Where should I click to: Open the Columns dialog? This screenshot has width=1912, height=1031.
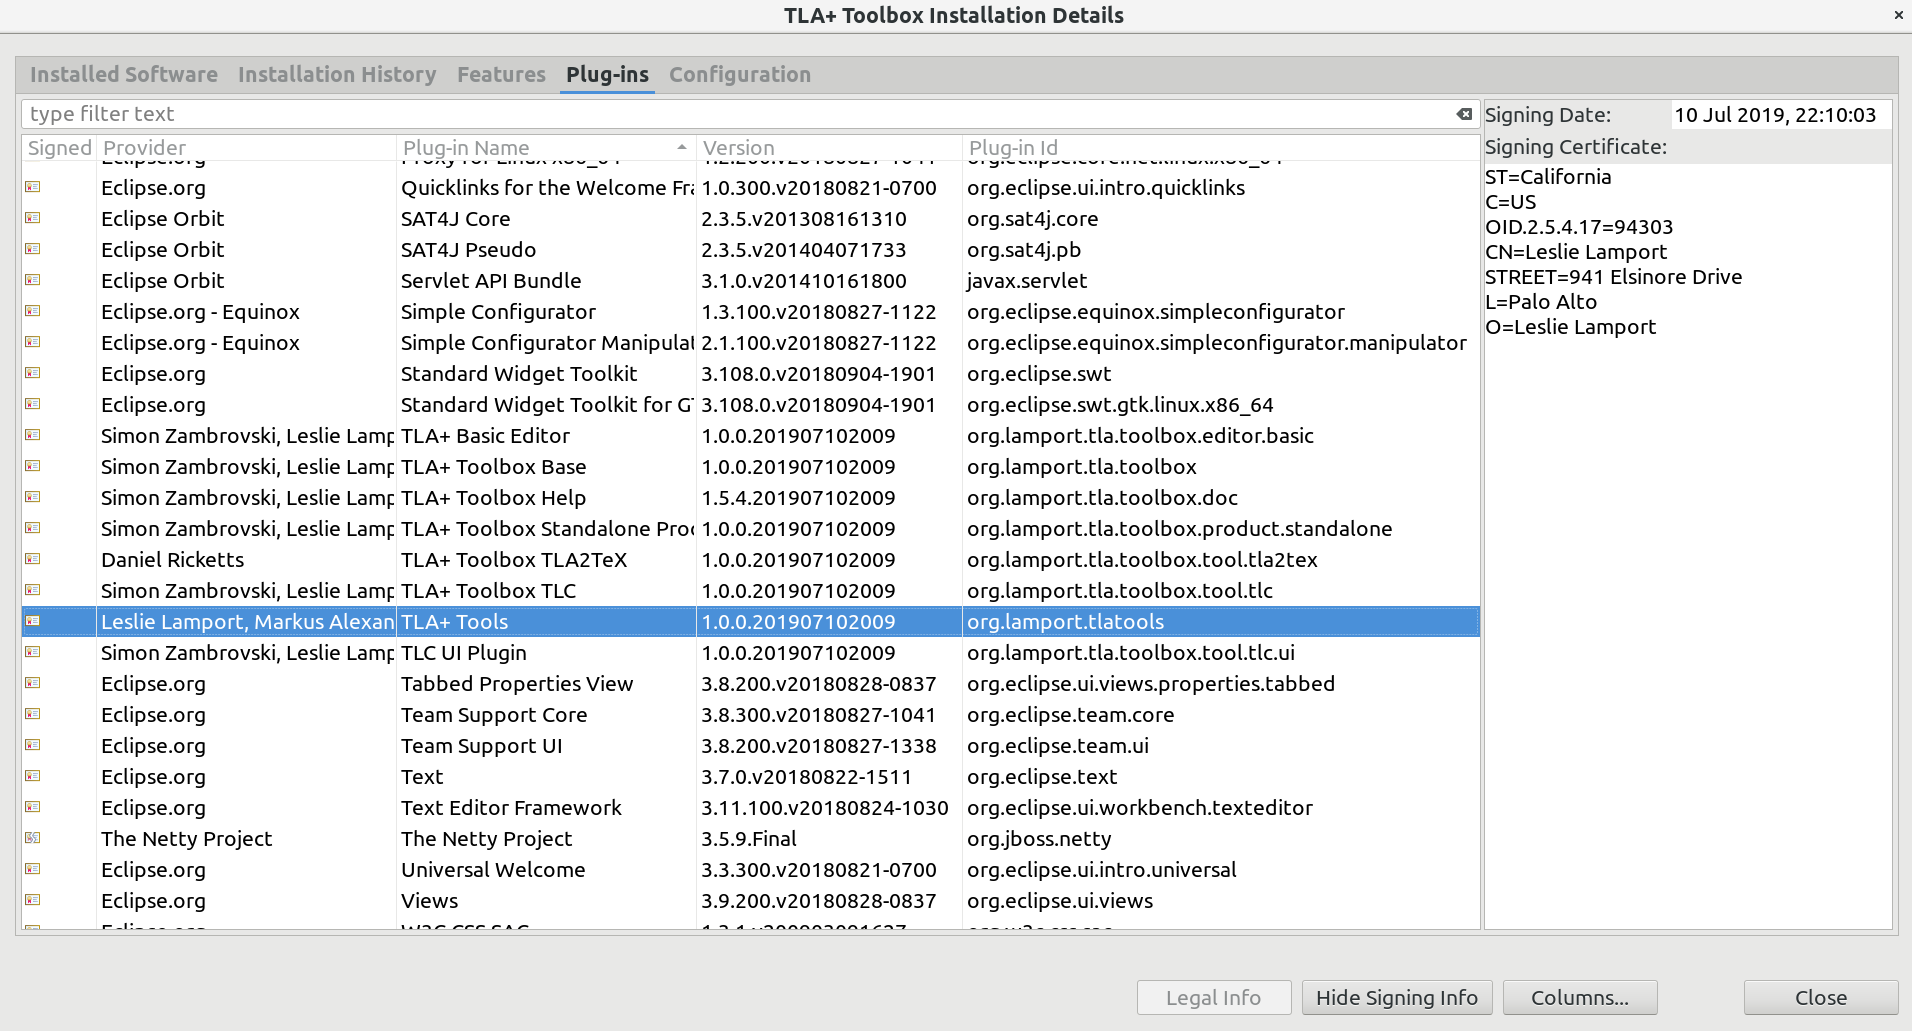pos(1578,997)
